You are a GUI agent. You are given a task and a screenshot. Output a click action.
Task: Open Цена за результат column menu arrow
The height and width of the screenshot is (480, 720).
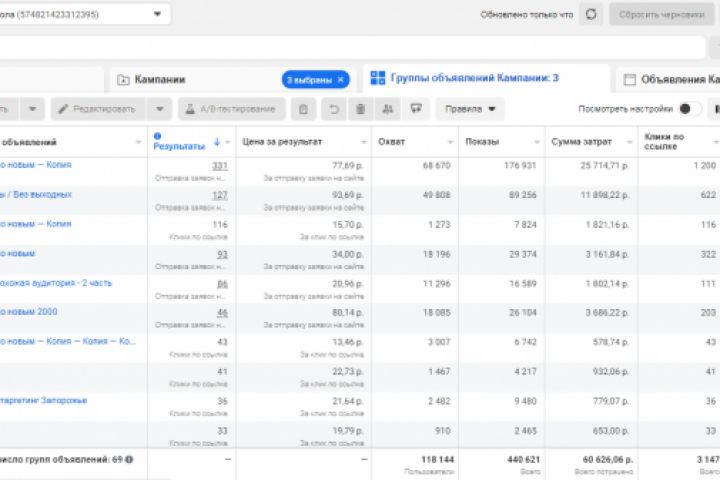(x=364, y=142)
